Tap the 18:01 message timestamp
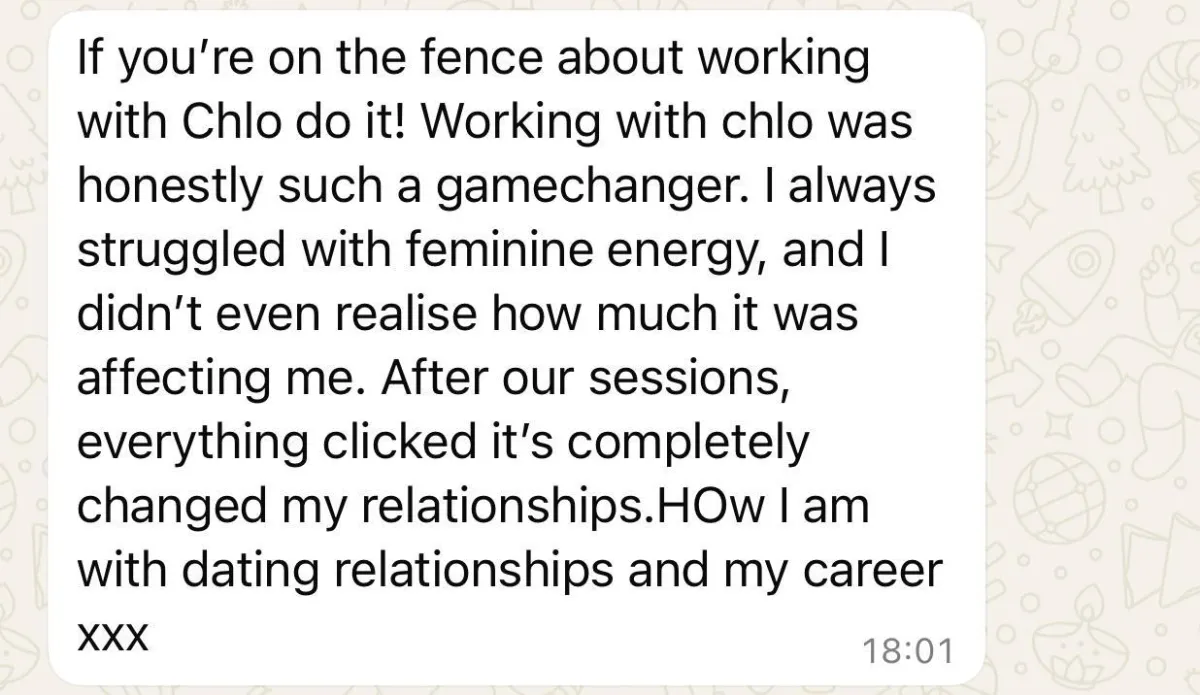 (907, 651)
